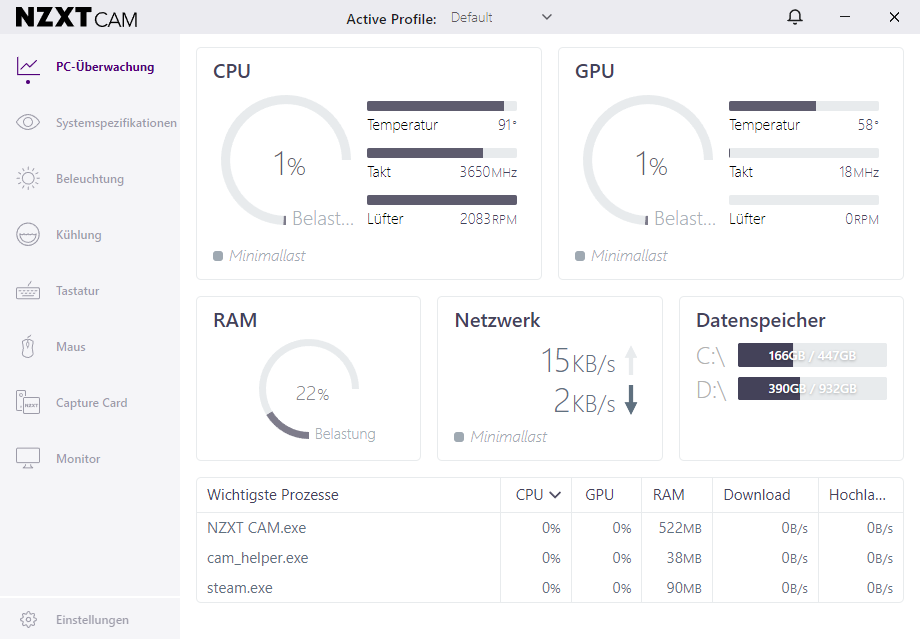The image size is (920, 639).
Task: Click the CPU Temperatur bar
Action: click(442, 106)
